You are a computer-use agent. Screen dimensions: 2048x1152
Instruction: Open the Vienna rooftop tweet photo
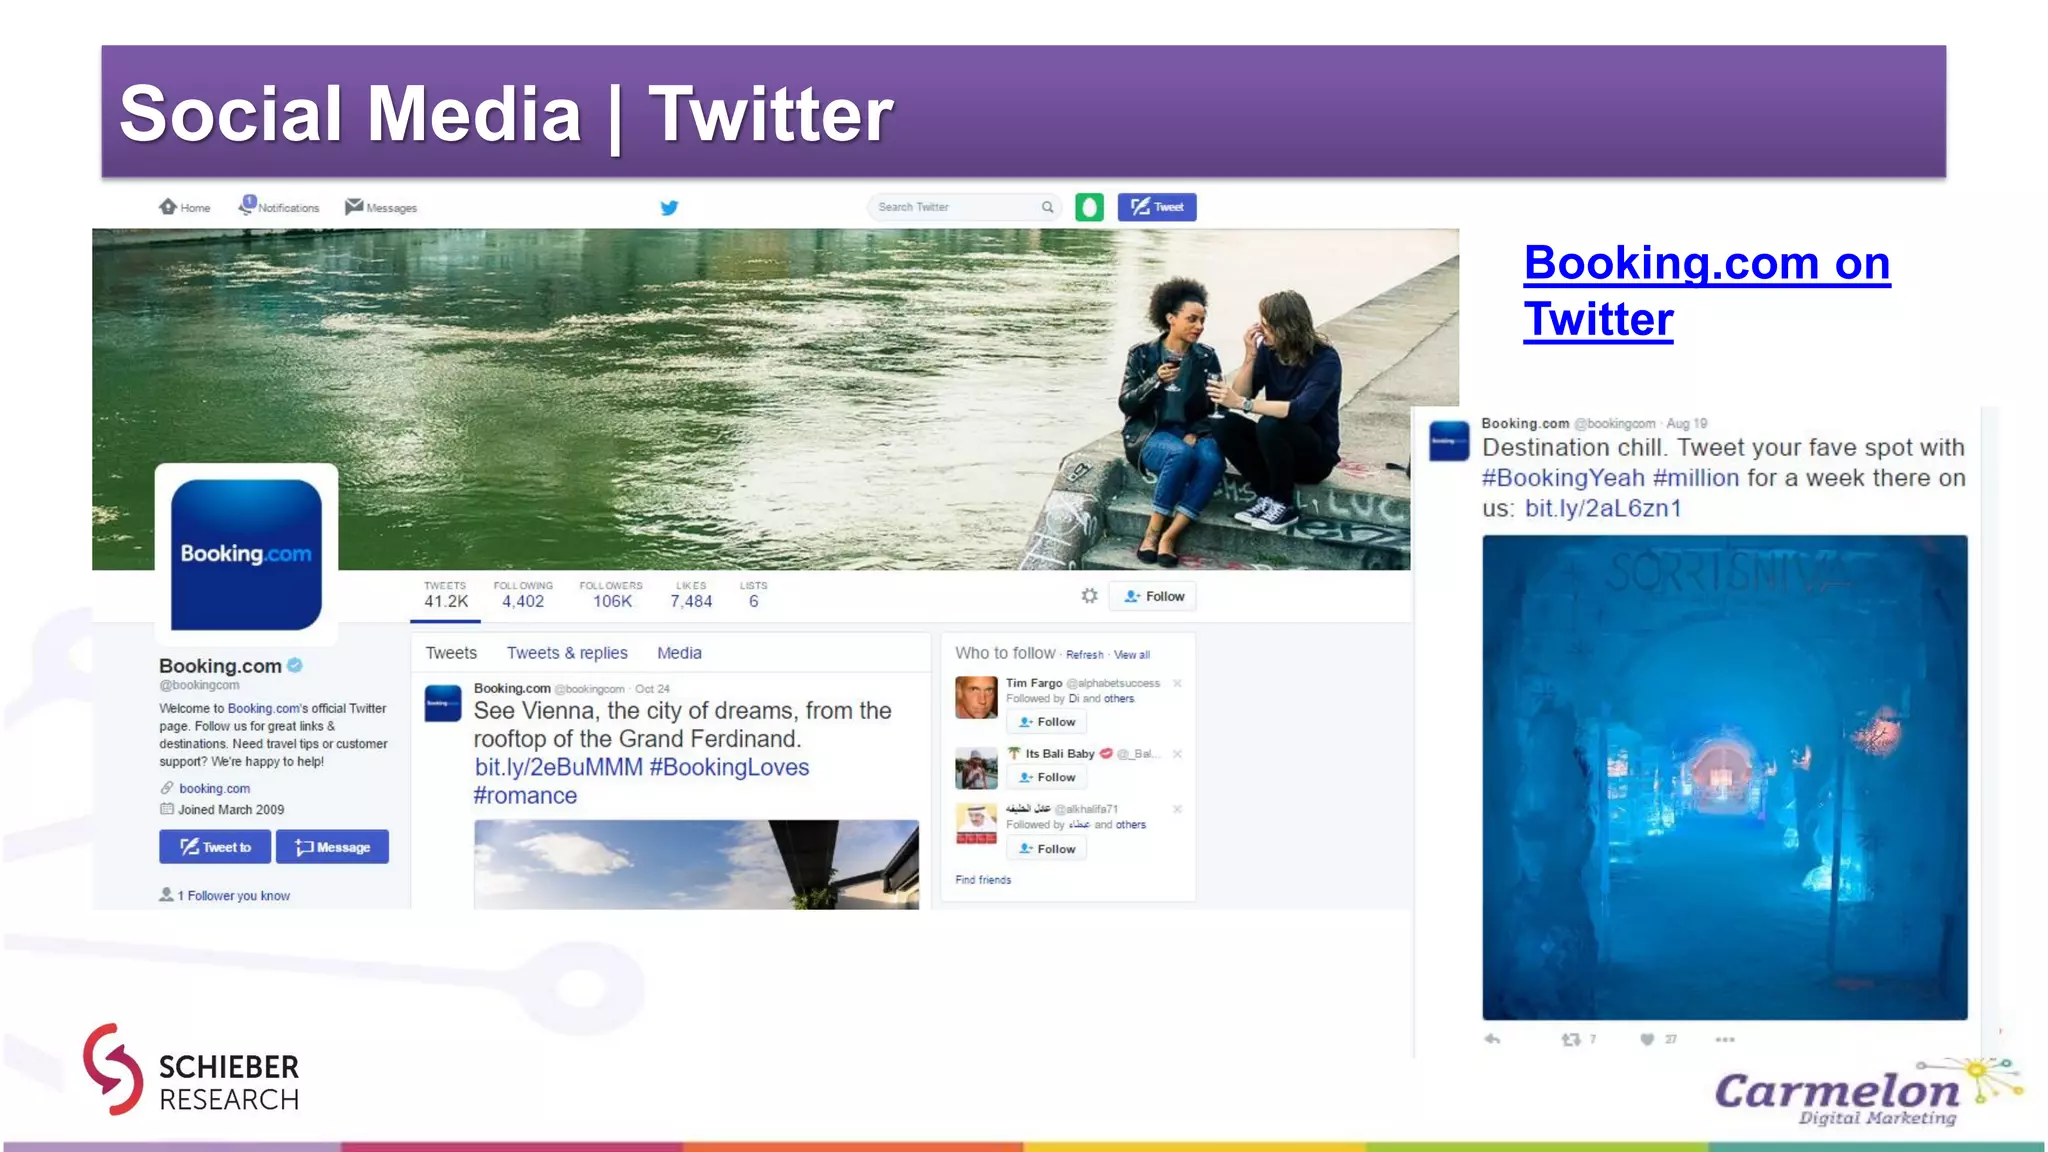696,865
